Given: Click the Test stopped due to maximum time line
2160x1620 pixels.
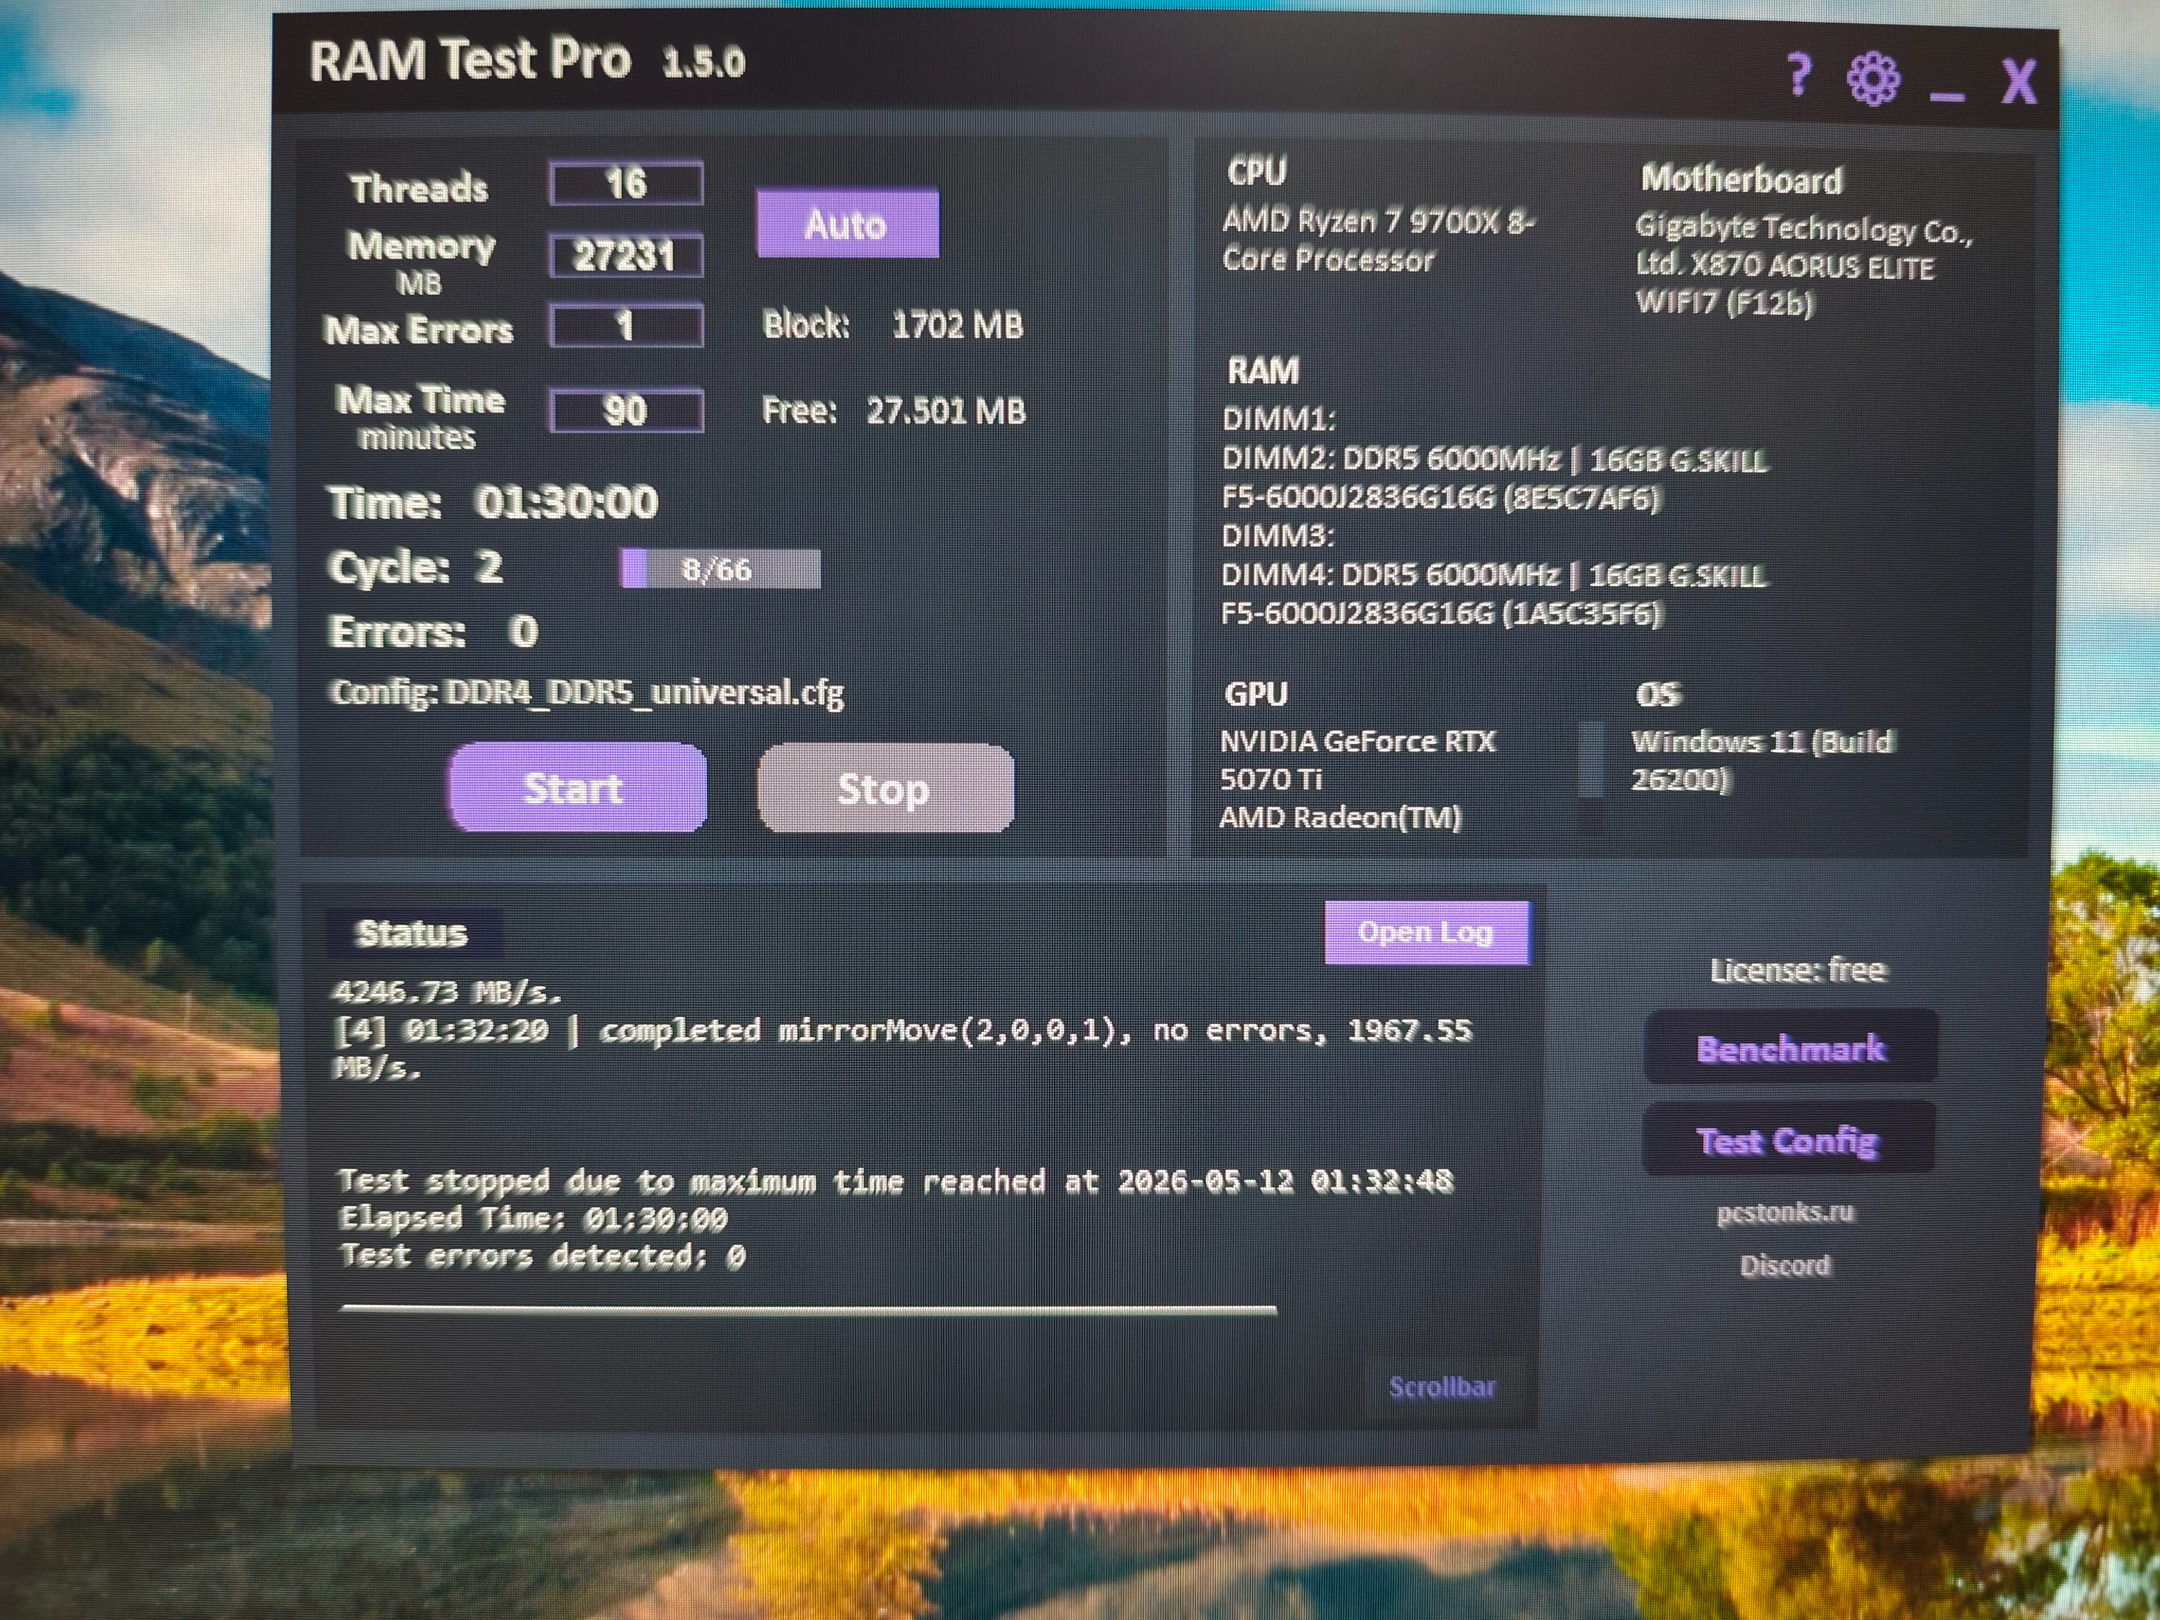Looking at the screenshot, I should (896, 1181).
